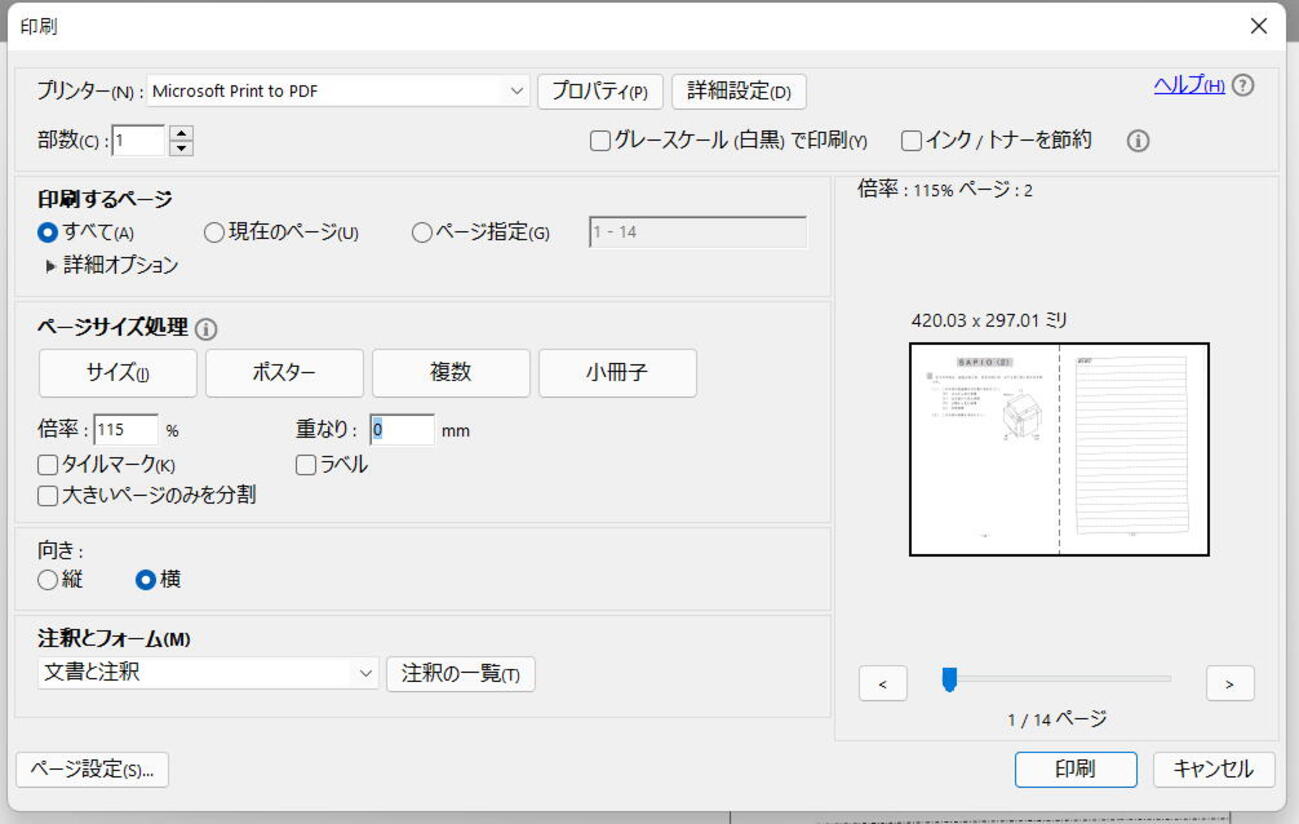Image resolution: width=1299 pixels, height=824 pixels.
Task: Open the プリンター dropdown list
Action: [x=516, y=91]
